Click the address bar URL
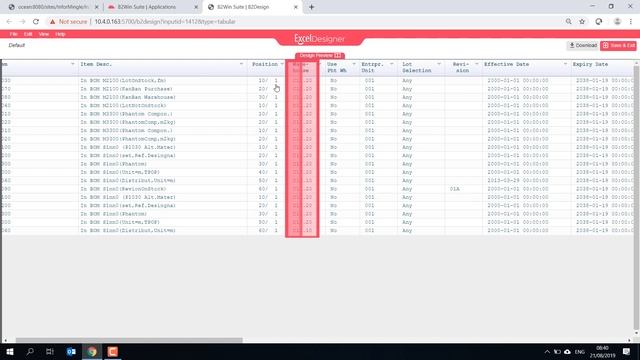 coord(165,22)
